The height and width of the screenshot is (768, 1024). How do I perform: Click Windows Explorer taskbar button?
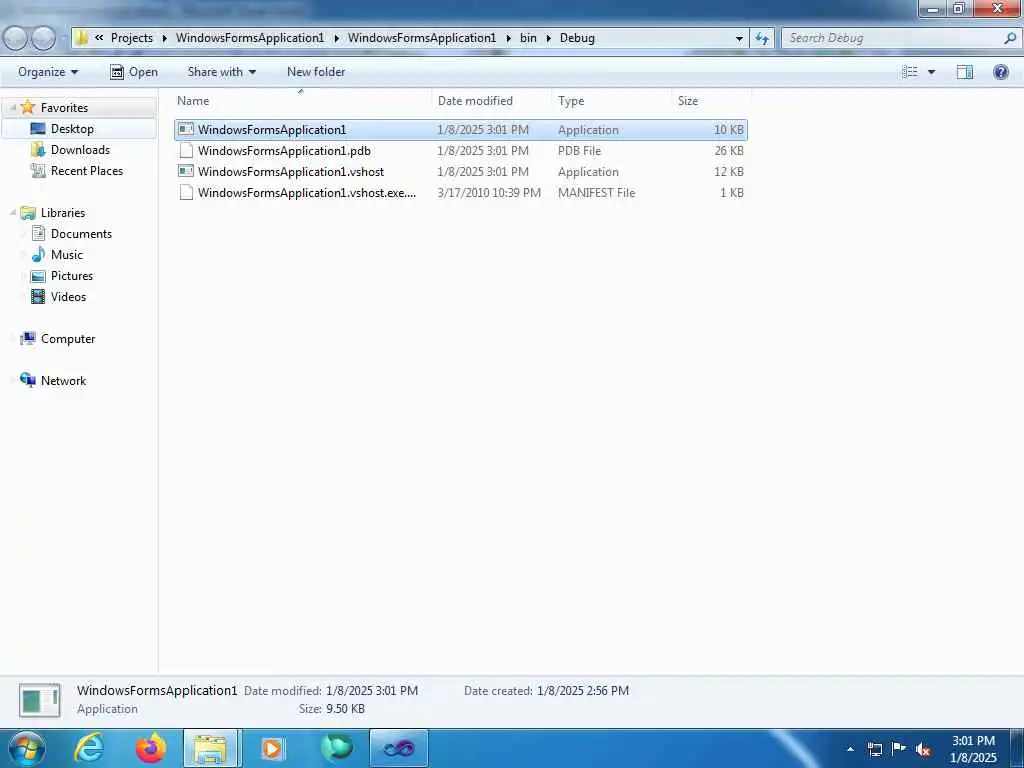pos(212,748)
